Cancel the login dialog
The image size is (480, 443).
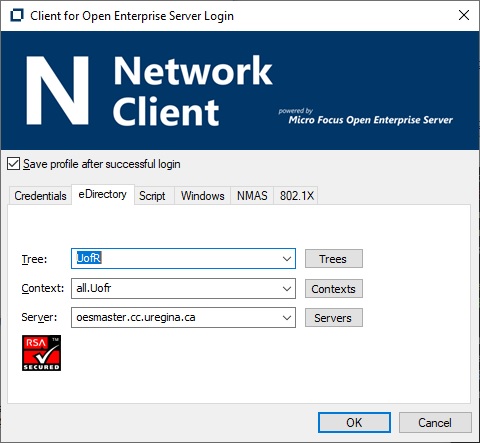click(x=435, y=423)
